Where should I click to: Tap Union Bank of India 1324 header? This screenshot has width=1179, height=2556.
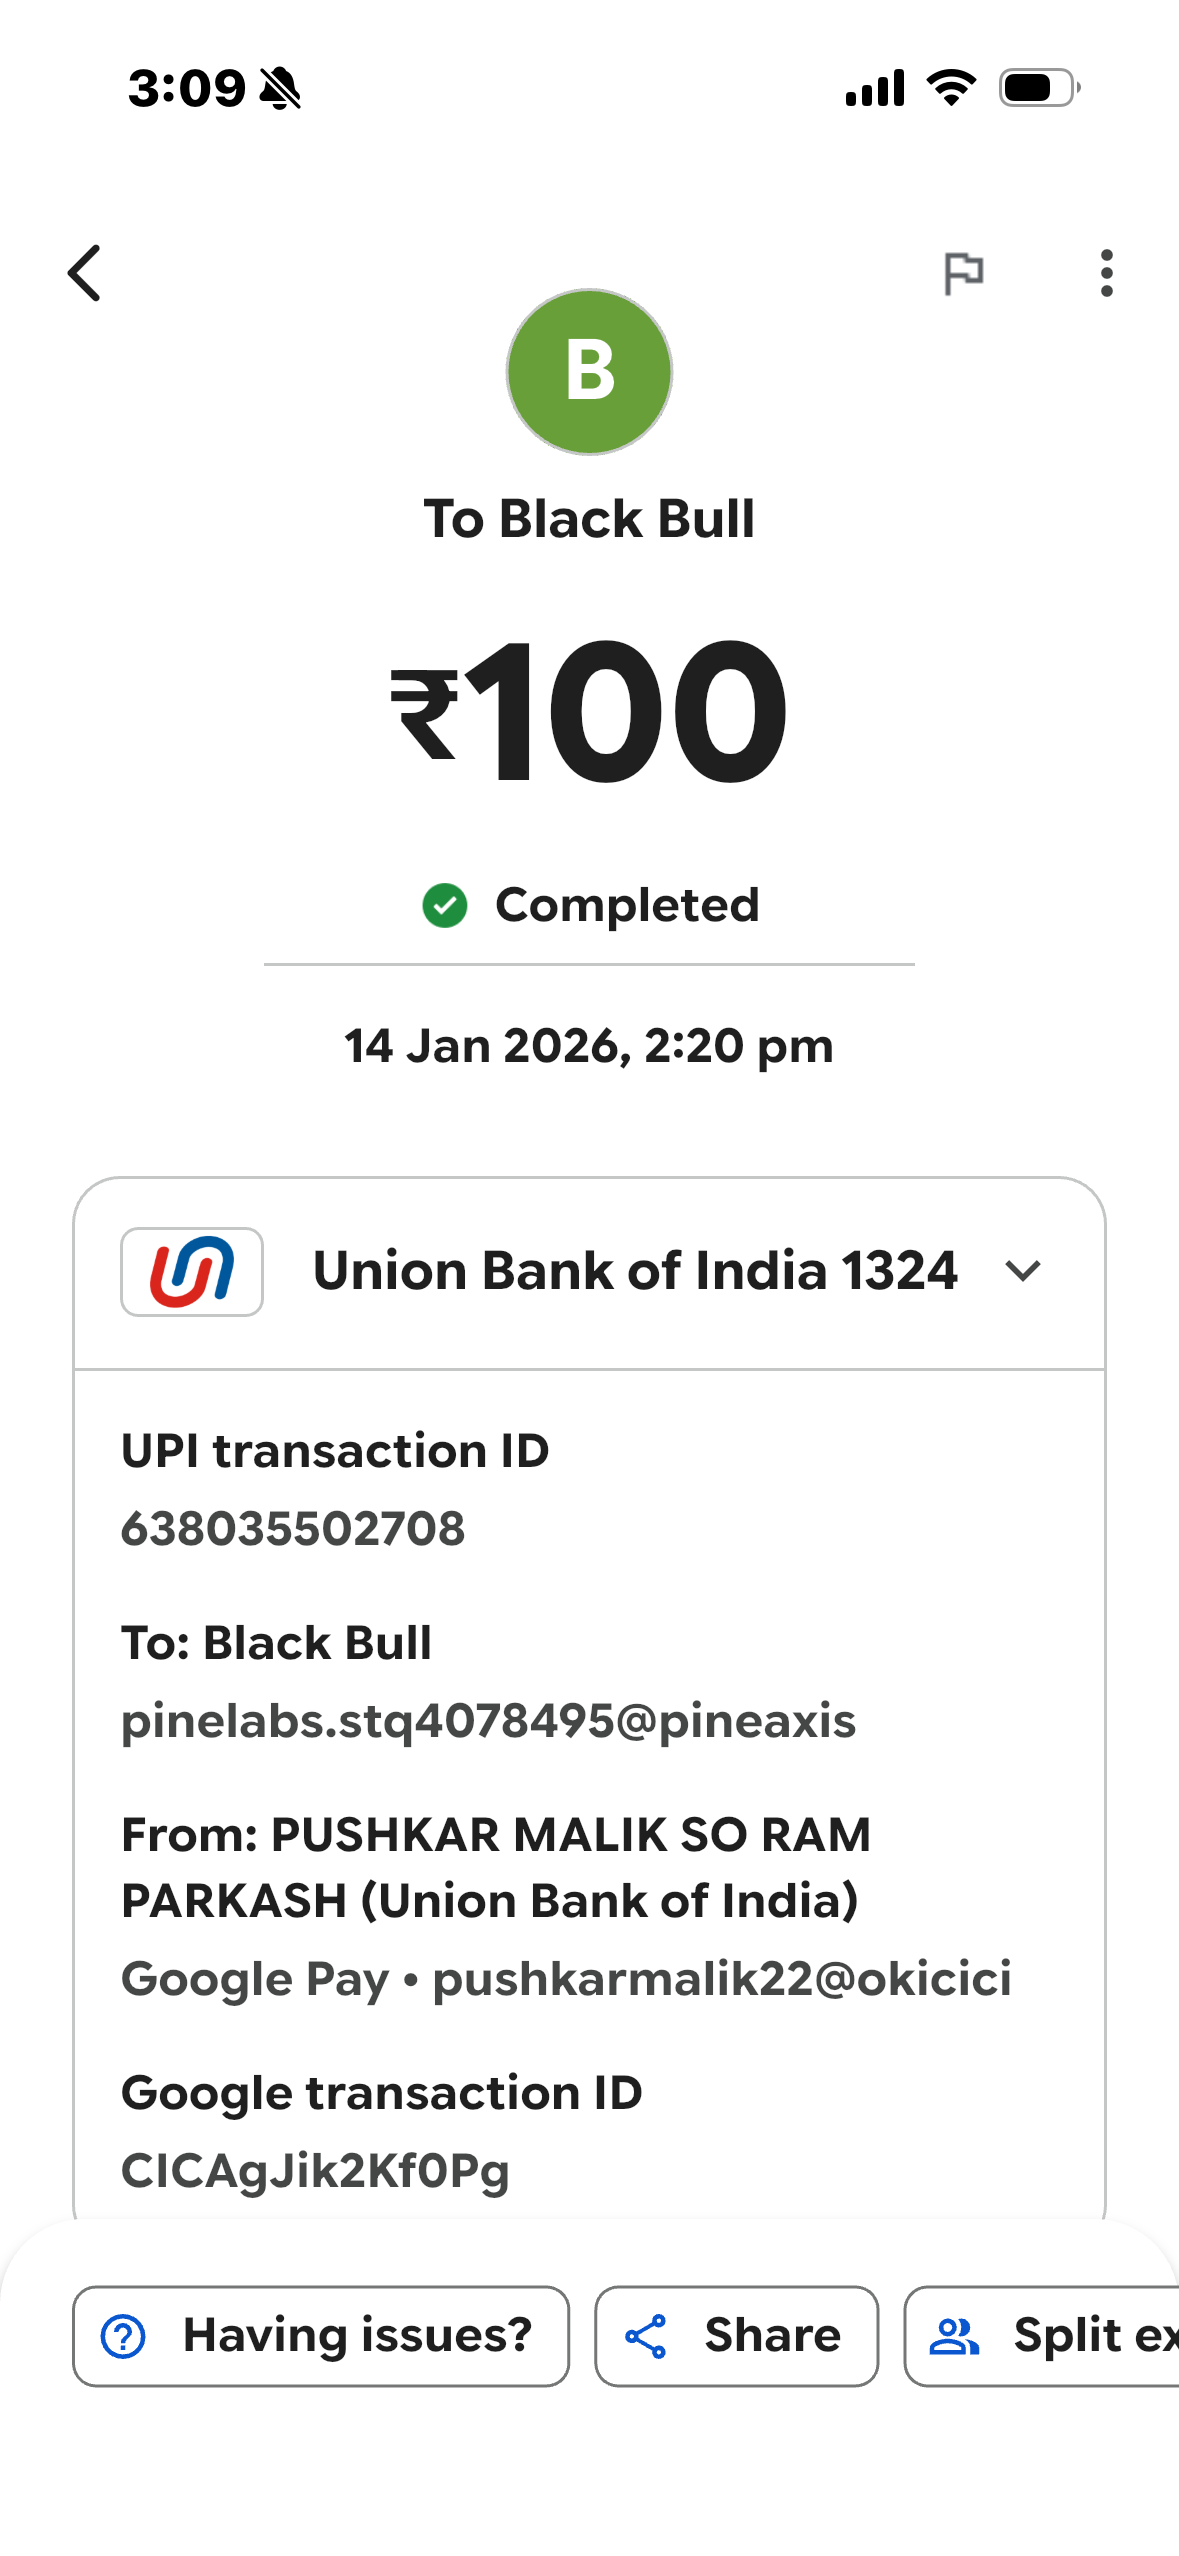635,1271
